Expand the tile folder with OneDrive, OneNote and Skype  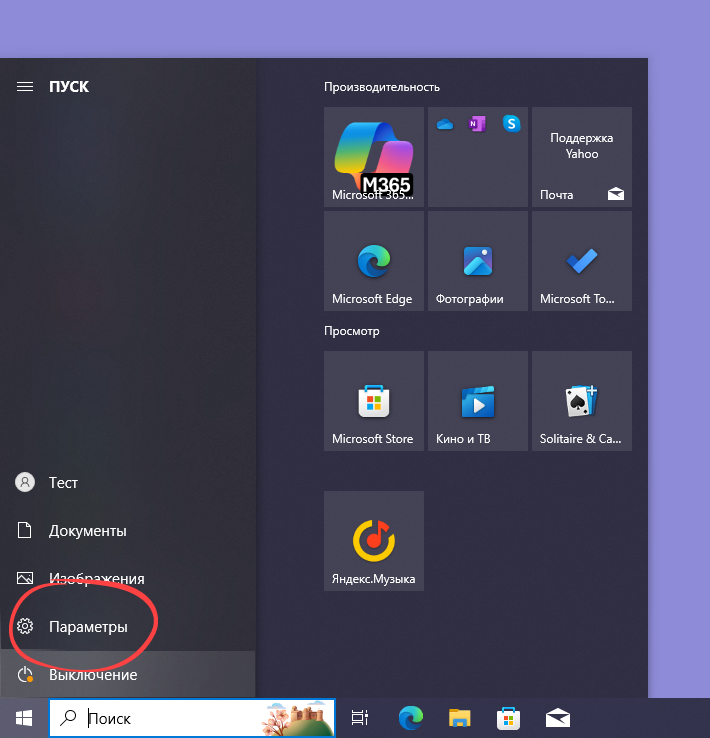click(478, 157)
